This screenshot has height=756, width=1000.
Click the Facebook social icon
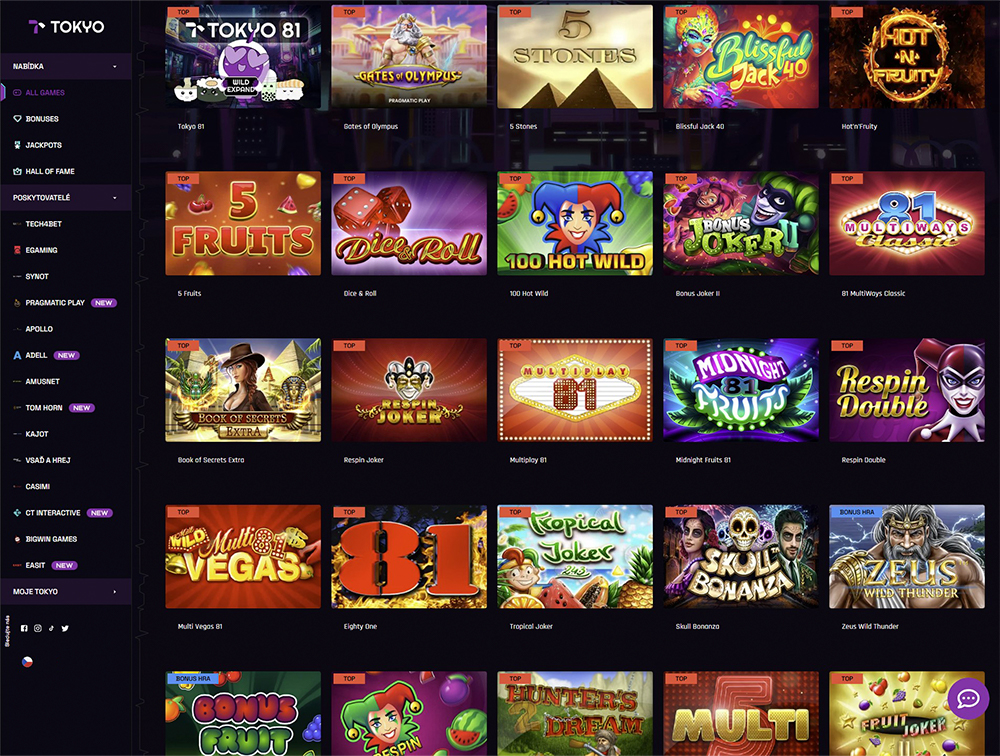pos(24,628)
